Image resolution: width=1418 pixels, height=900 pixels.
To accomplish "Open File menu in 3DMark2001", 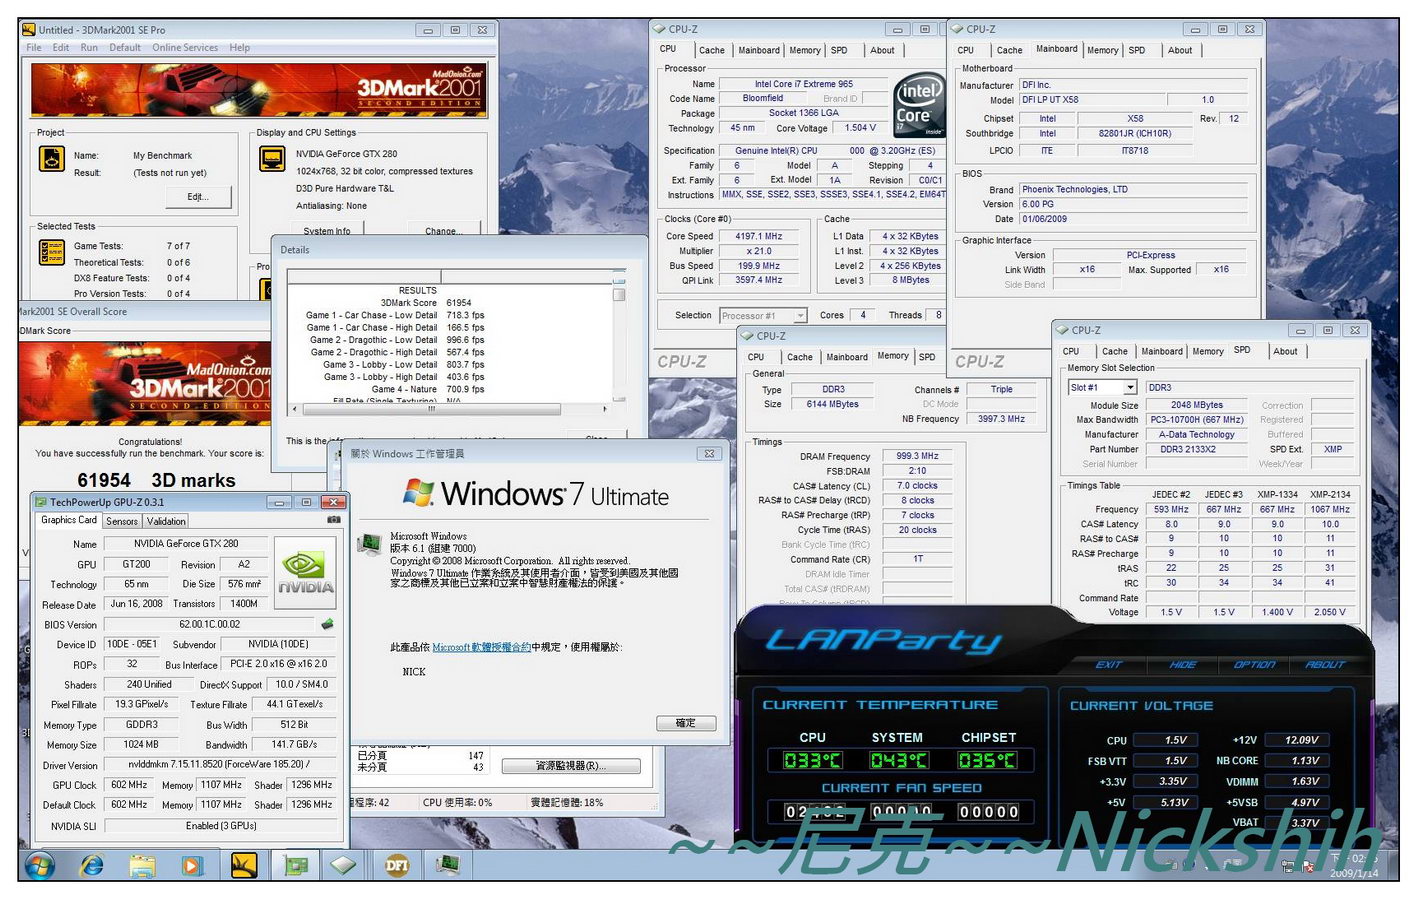I will [x=34, y=48].
